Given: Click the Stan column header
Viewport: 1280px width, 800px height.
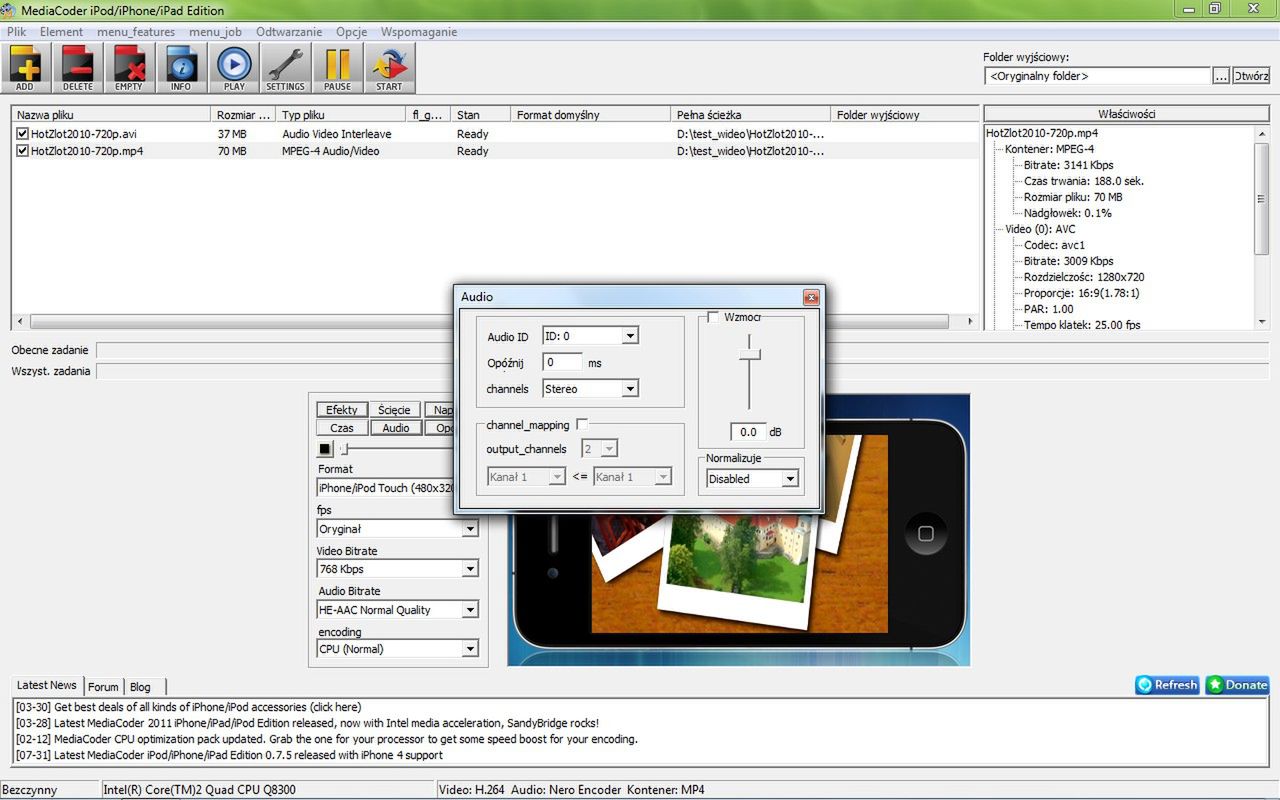Looking at the screenshot, I should (480, 115).
